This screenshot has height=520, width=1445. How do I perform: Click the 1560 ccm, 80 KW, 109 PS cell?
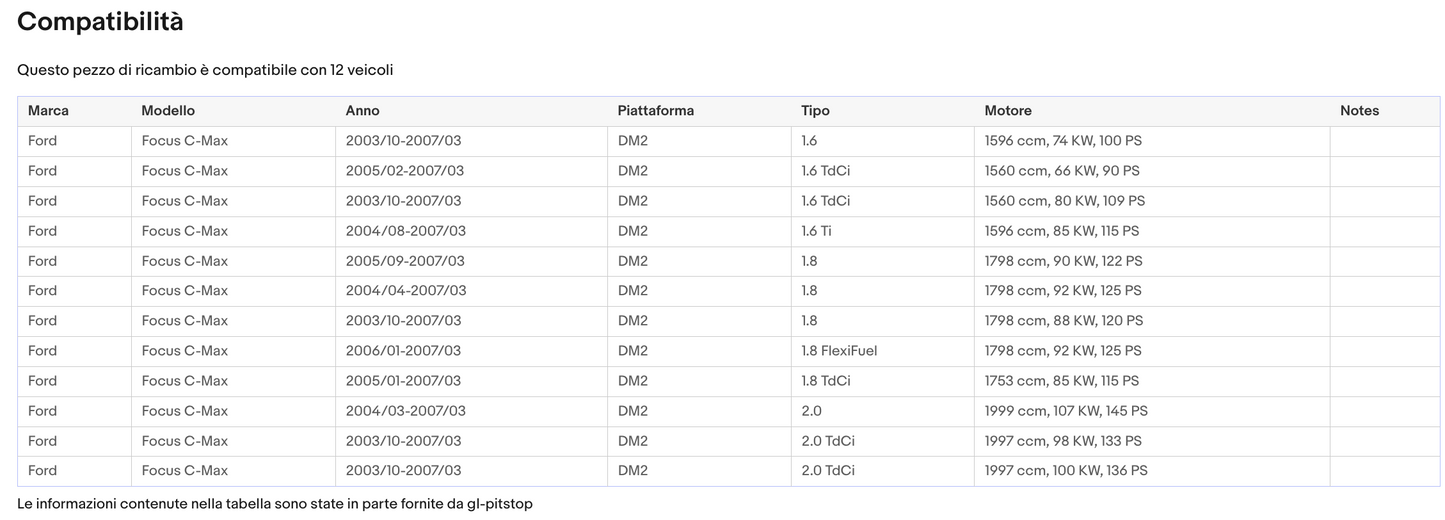[x=1064, y=201]
